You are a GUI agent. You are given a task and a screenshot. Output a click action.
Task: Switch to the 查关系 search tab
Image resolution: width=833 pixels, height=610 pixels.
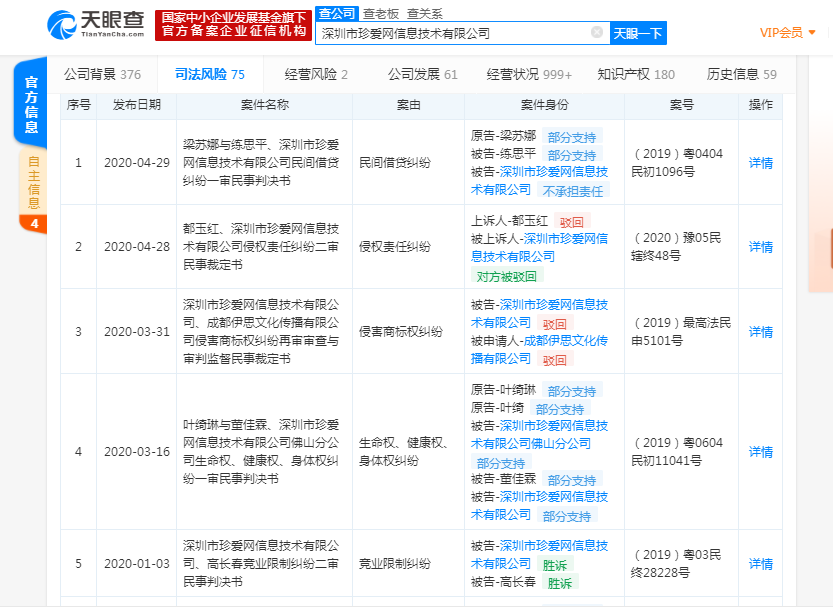pyautogui.click(x=424, y=13)
